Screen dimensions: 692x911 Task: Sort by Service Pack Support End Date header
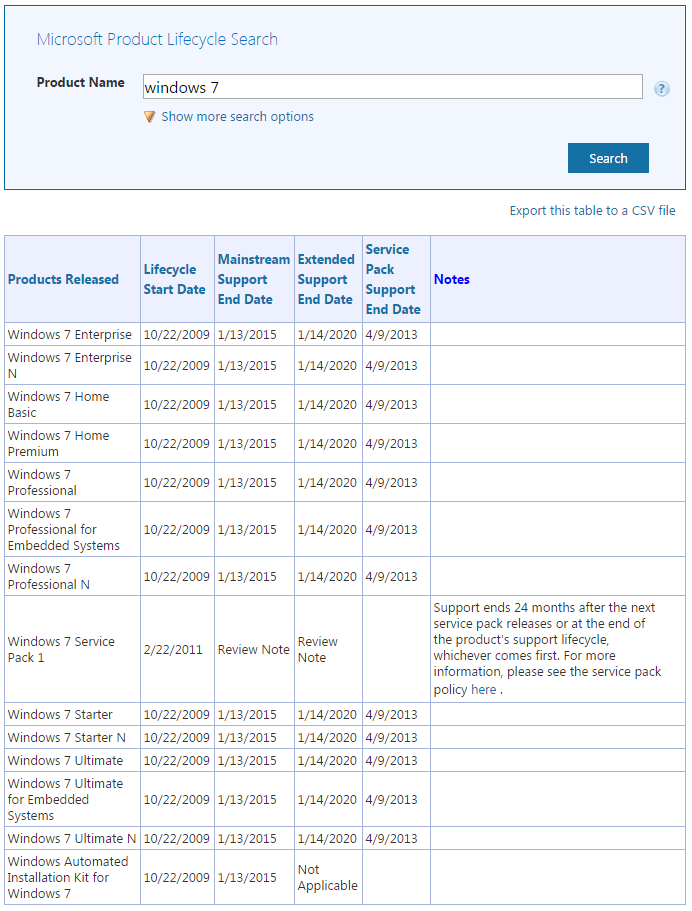pos(393,279)
